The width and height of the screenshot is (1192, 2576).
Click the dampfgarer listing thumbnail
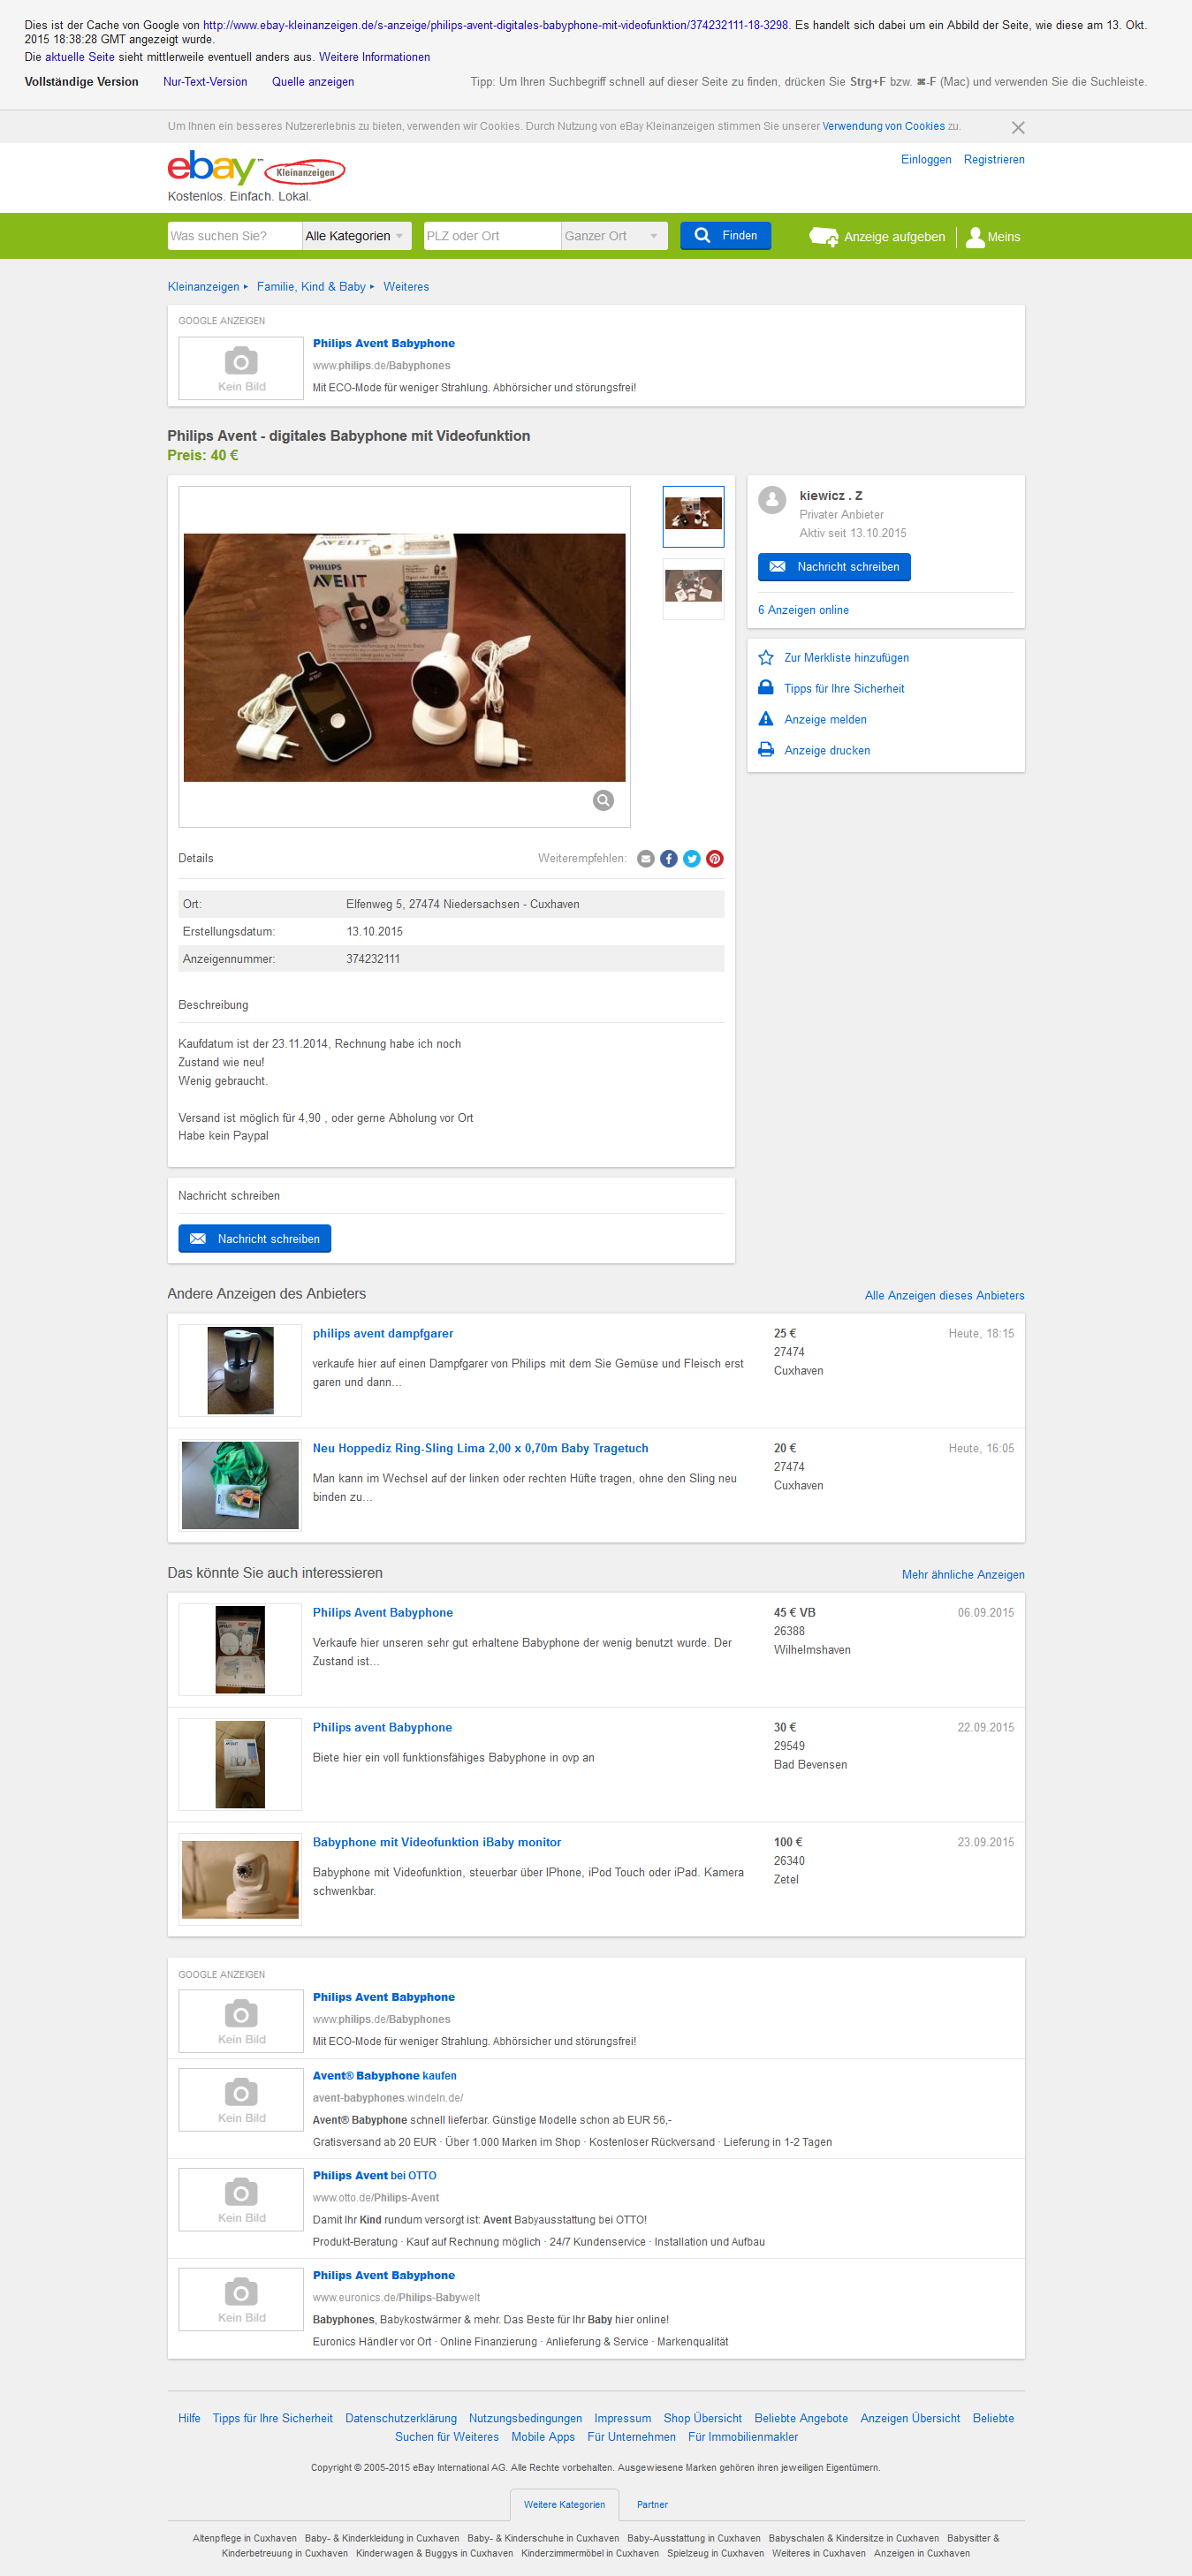click(240, 1371)
